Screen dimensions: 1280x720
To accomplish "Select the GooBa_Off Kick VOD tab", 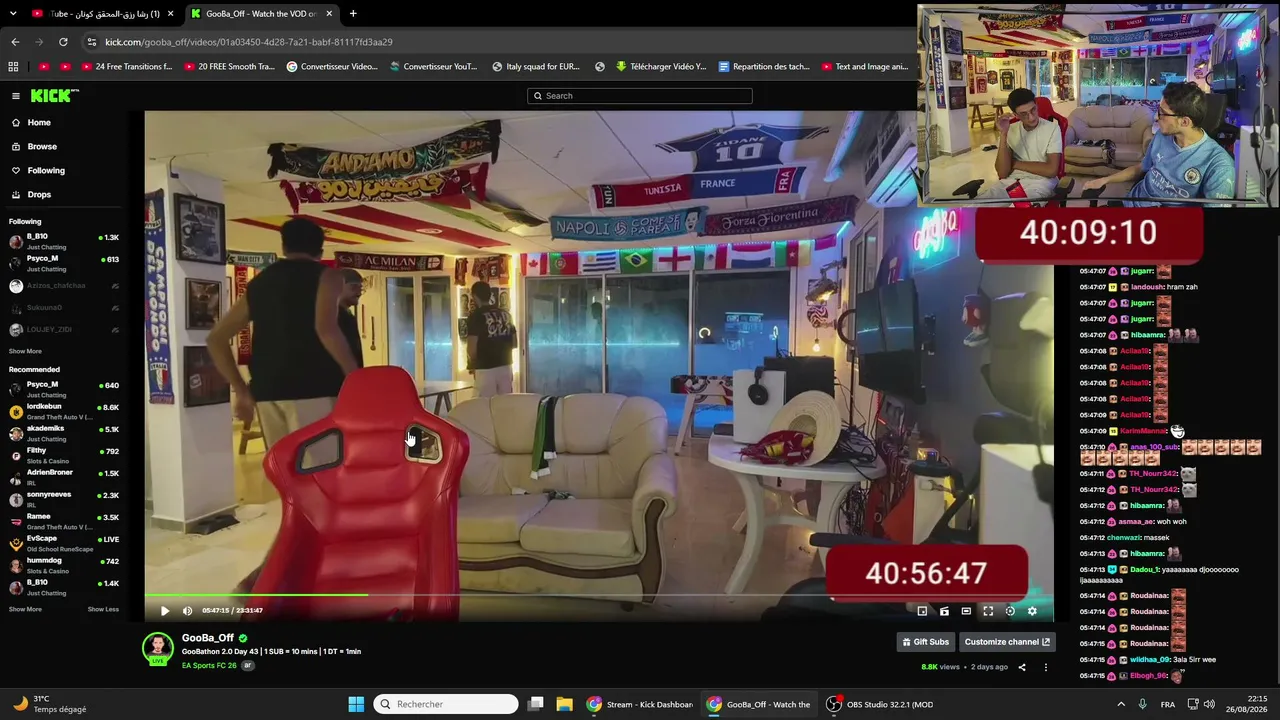I will point(262,14).
